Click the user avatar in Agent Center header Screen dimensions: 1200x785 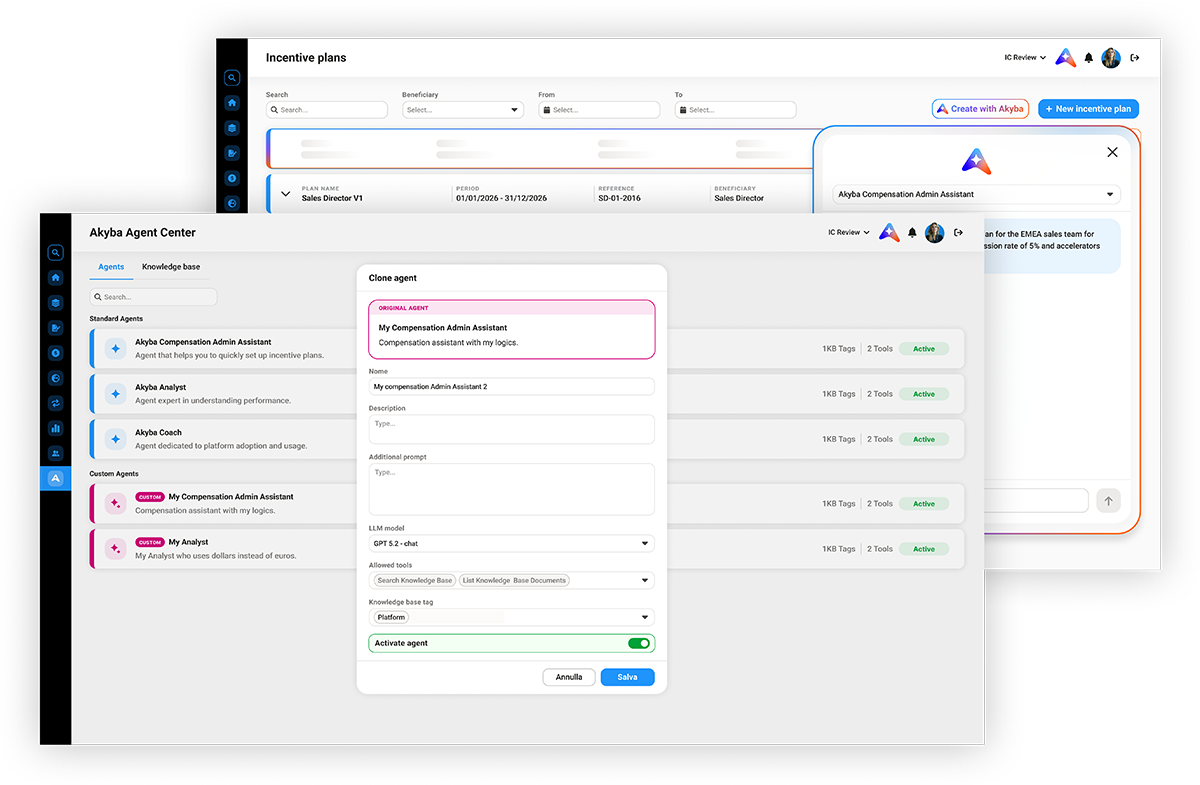(x=934, y=233)
